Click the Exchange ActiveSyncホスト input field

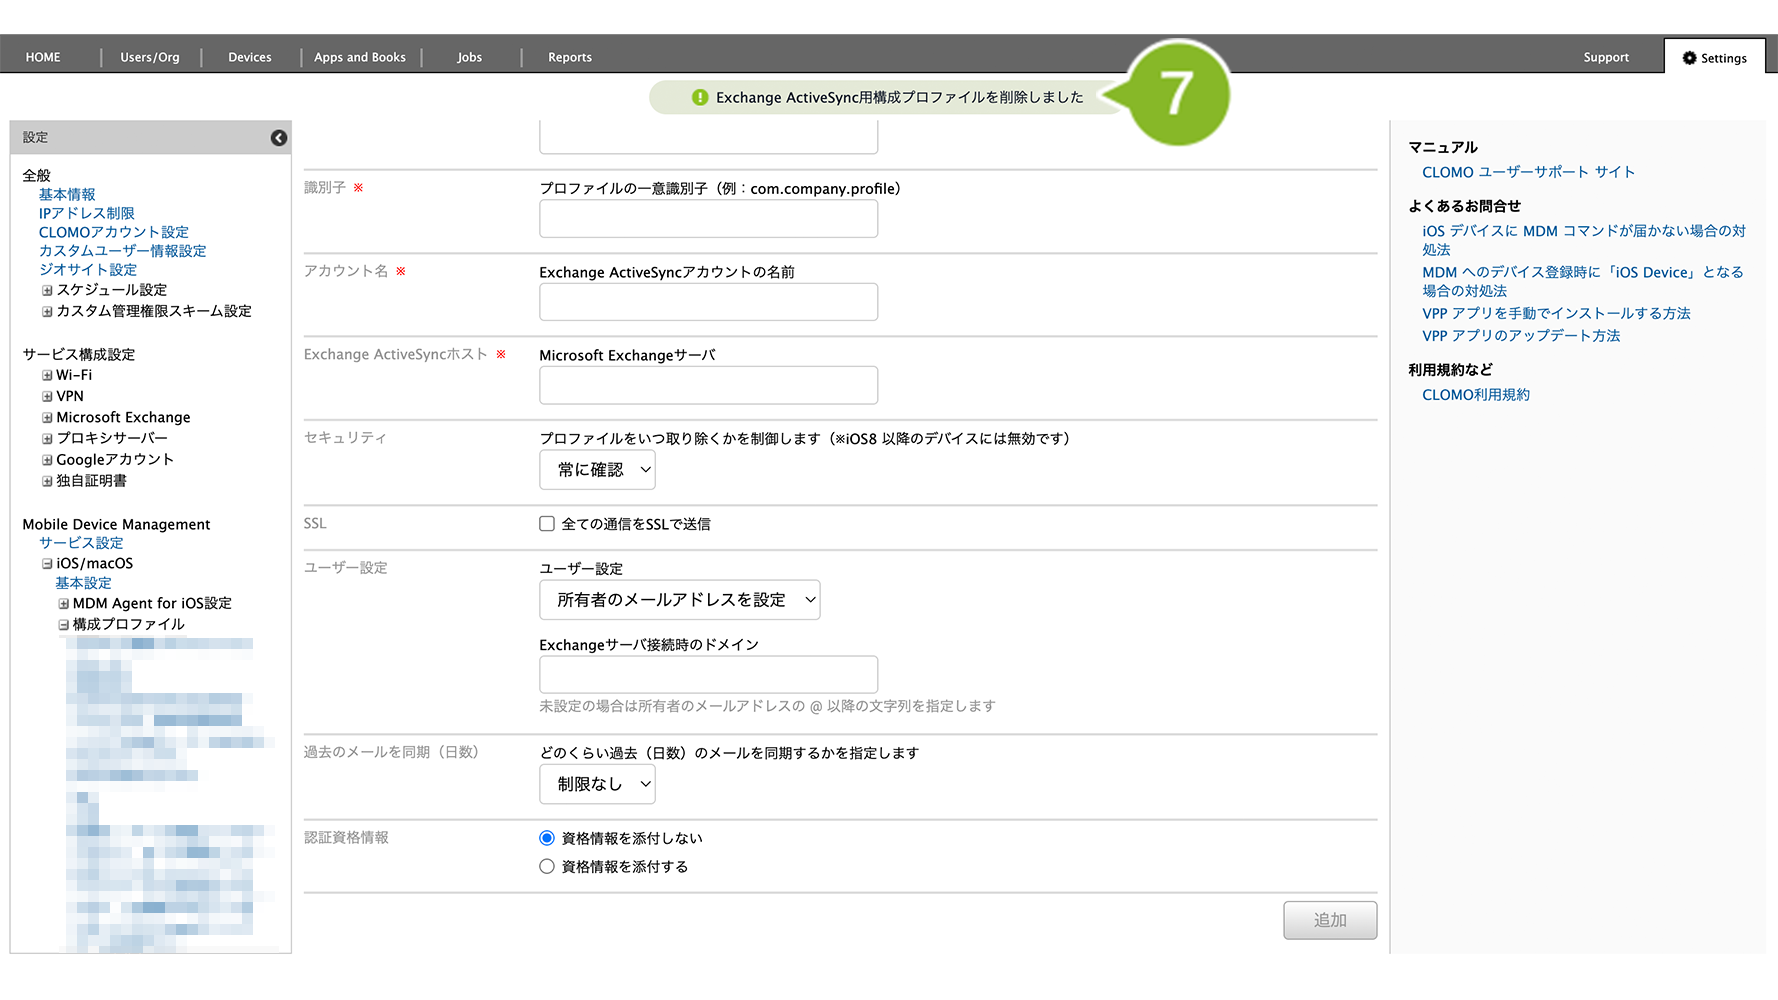coord(708,385)
